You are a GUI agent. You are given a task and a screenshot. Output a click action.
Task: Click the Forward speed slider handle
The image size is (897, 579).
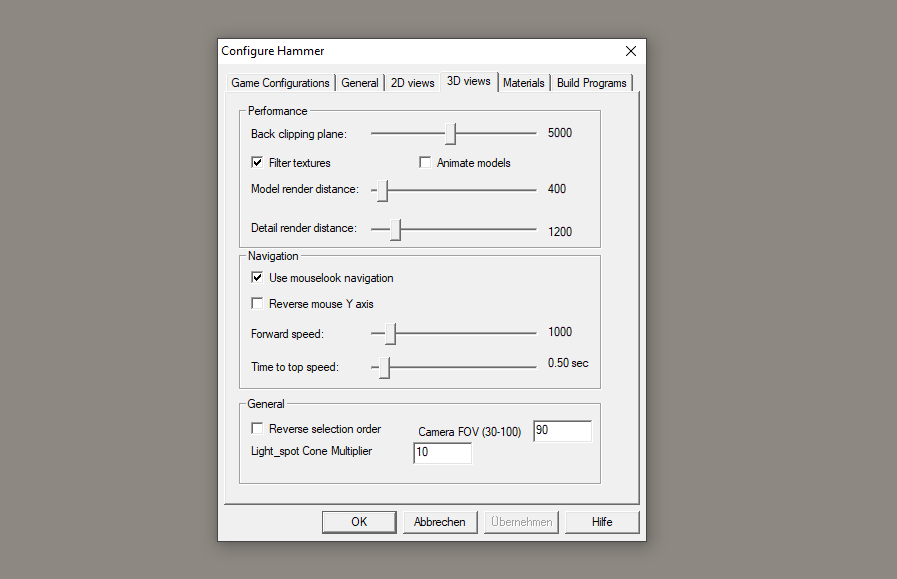click(390, 334)
